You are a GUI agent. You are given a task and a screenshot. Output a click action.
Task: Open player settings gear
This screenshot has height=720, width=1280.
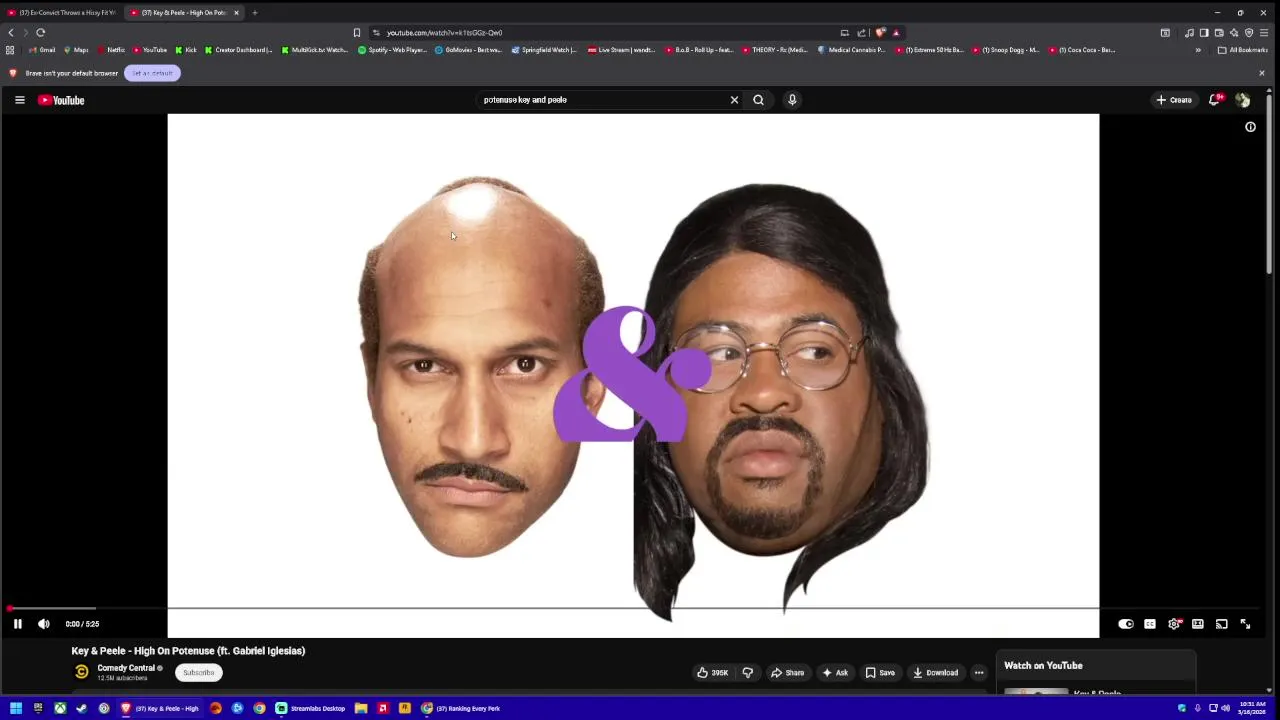[1174, 624]
